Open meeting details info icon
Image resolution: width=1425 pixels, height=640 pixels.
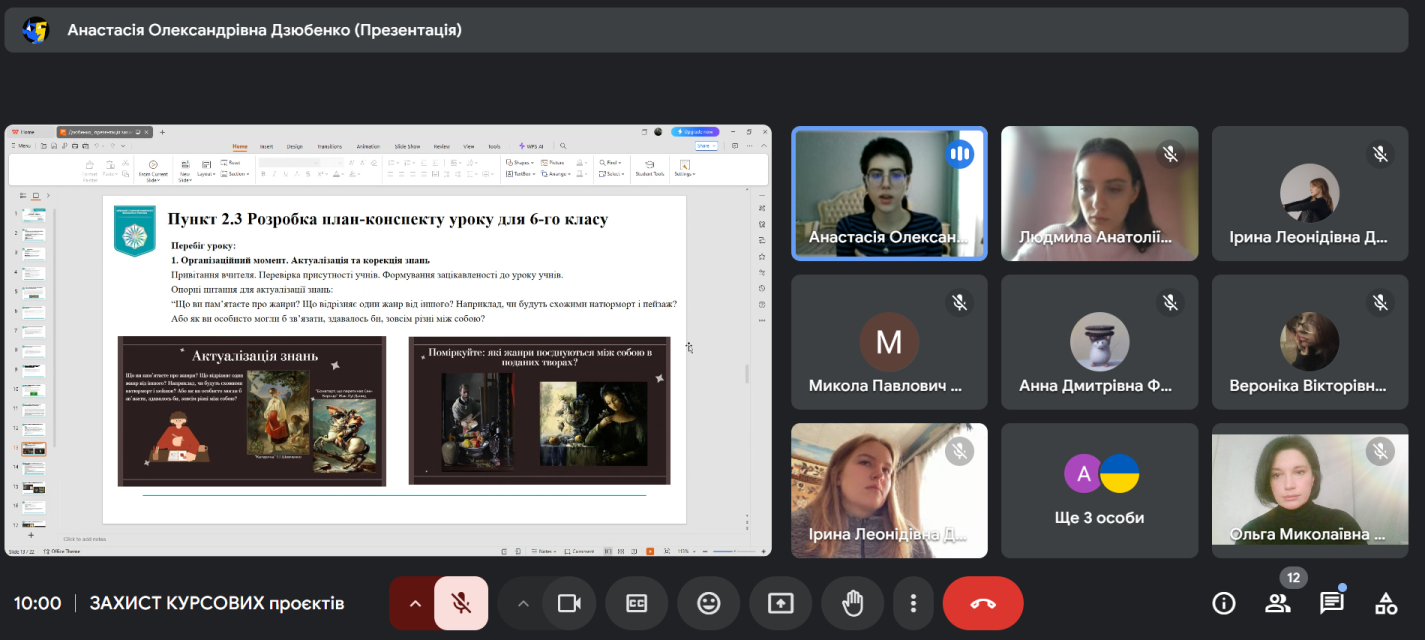click(x=1223, y=603)
